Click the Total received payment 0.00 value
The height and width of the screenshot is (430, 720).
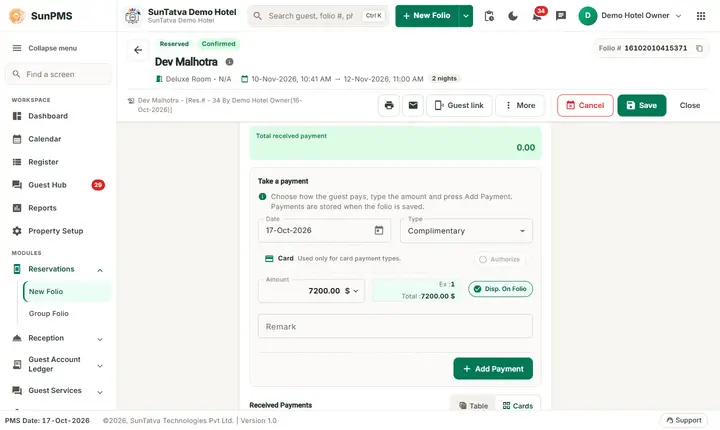[525, 147]
